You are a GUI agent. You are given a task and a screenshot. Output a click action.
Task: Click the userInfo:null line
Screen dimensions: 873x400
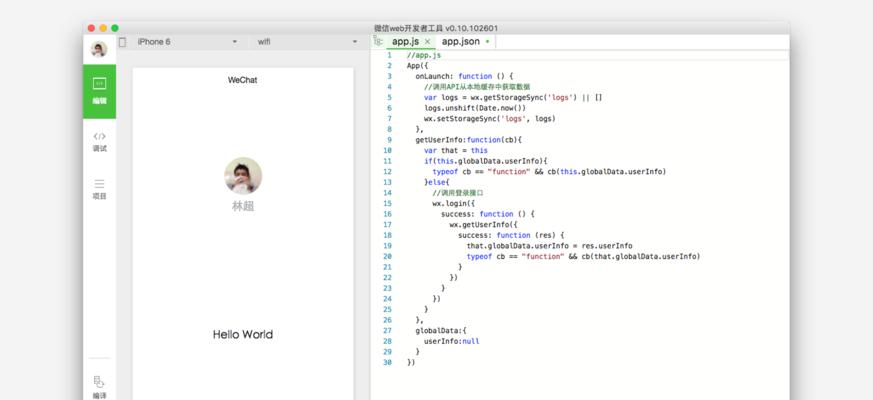(x=452, y=341)
